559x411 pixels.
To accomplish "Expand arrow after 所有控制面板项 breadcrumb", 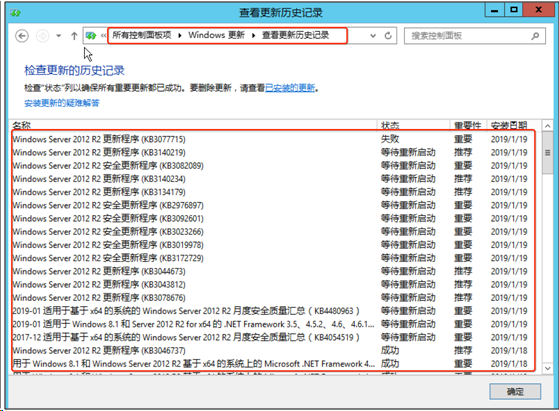I will click(180, 35).
